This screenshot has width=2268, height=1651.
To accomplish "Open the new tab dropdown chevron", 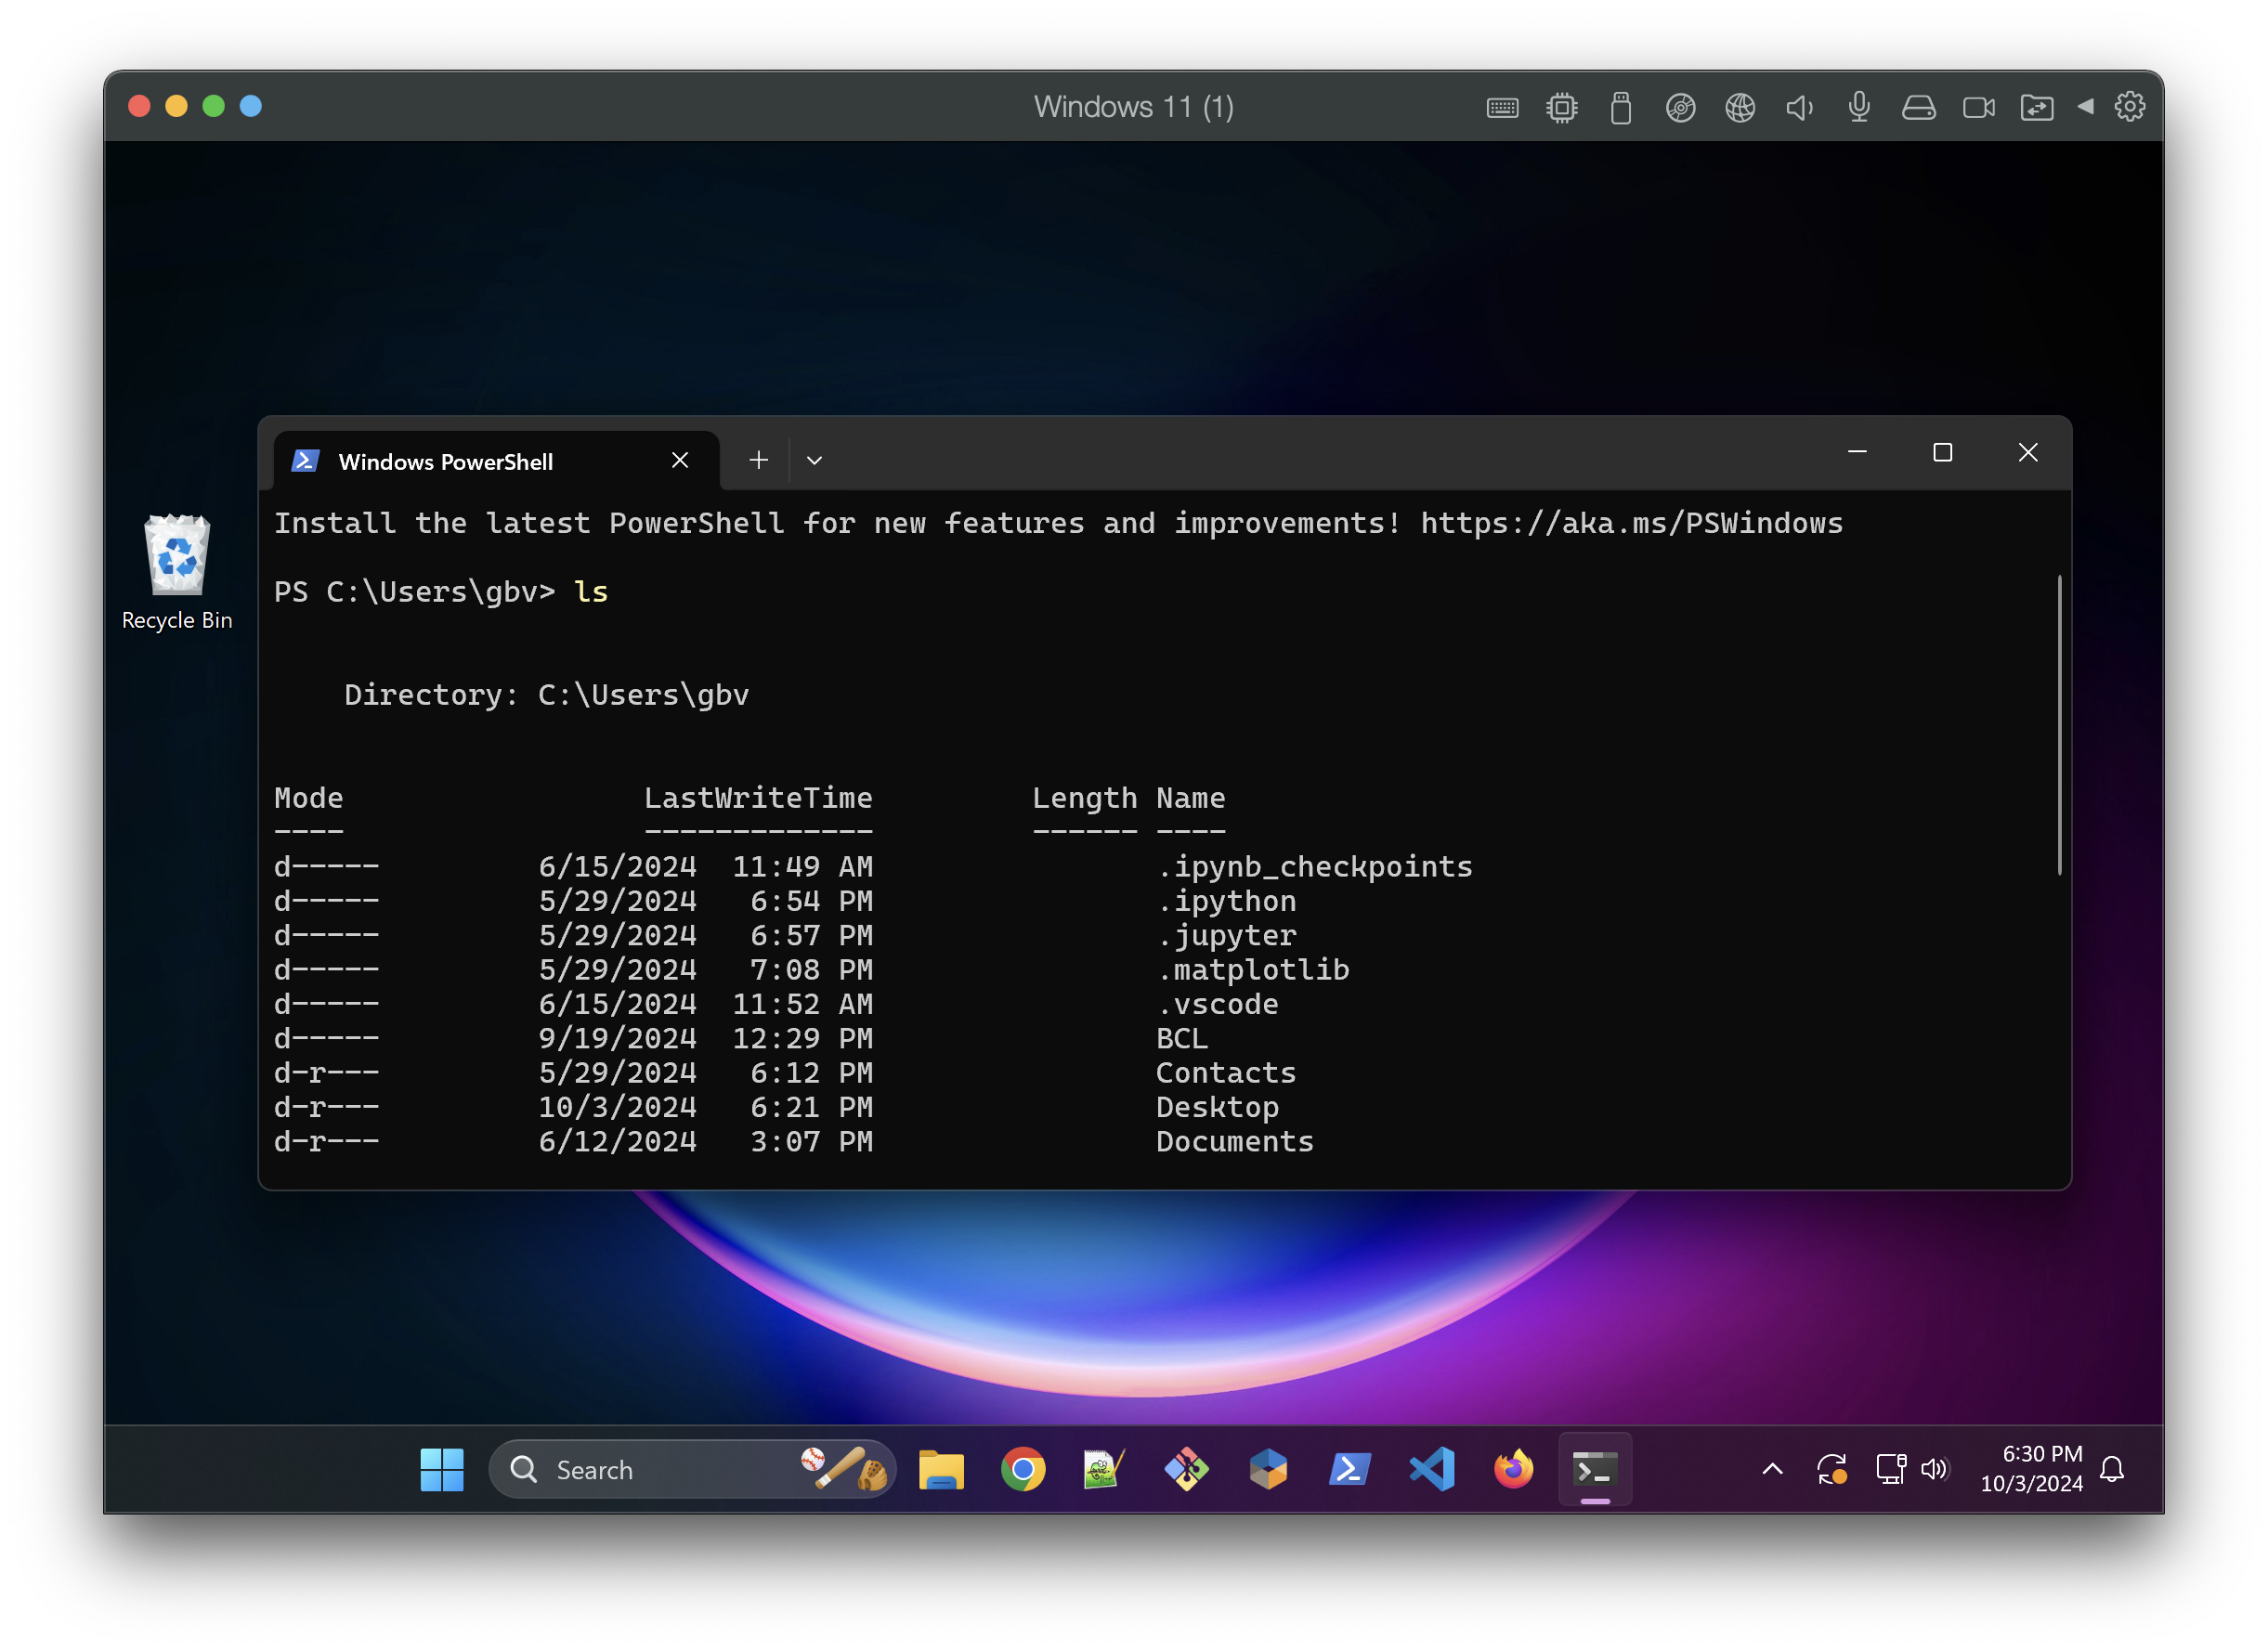I will pos(814,461).
